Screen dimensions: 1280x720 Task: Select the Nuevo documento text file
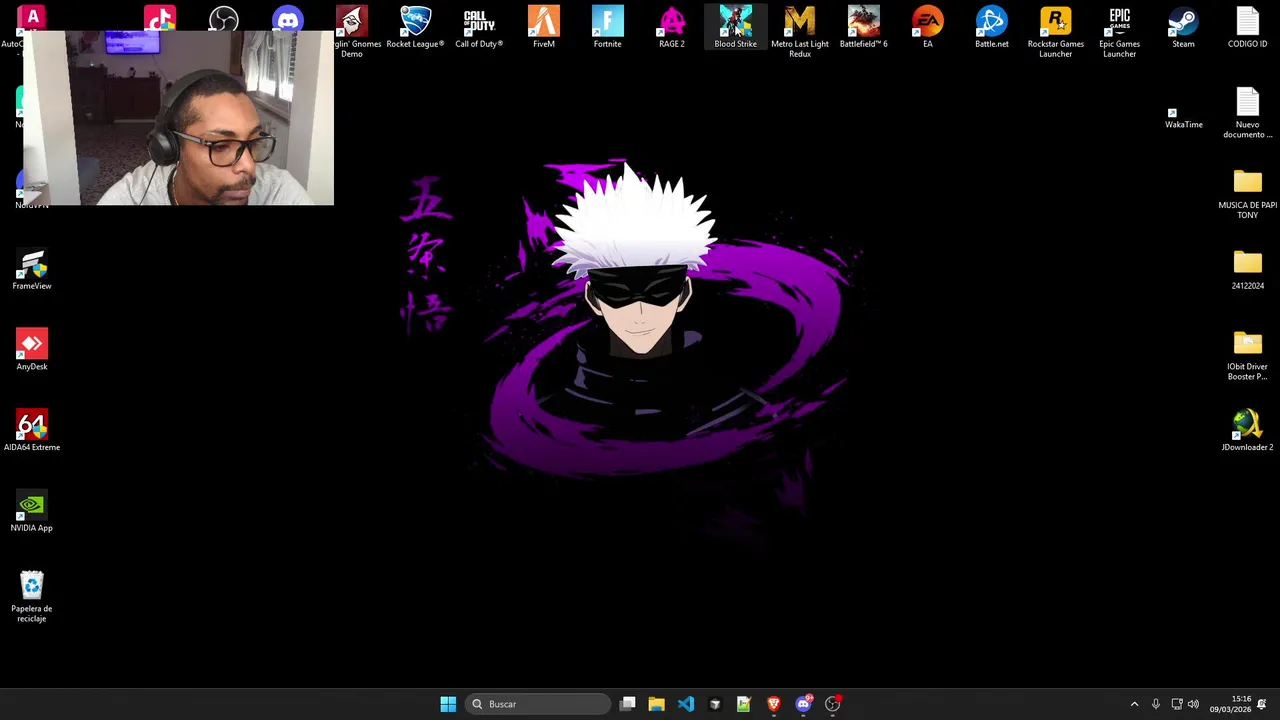(1248, 113)
